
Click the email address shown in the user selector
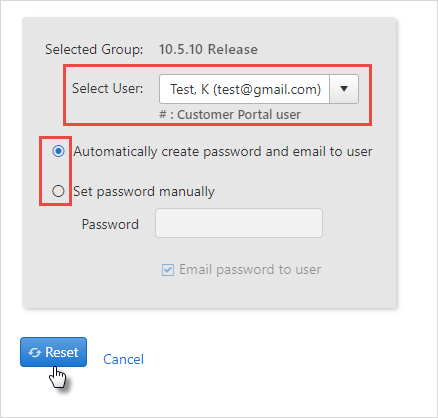pyautogui.click(x=267, y=89)
